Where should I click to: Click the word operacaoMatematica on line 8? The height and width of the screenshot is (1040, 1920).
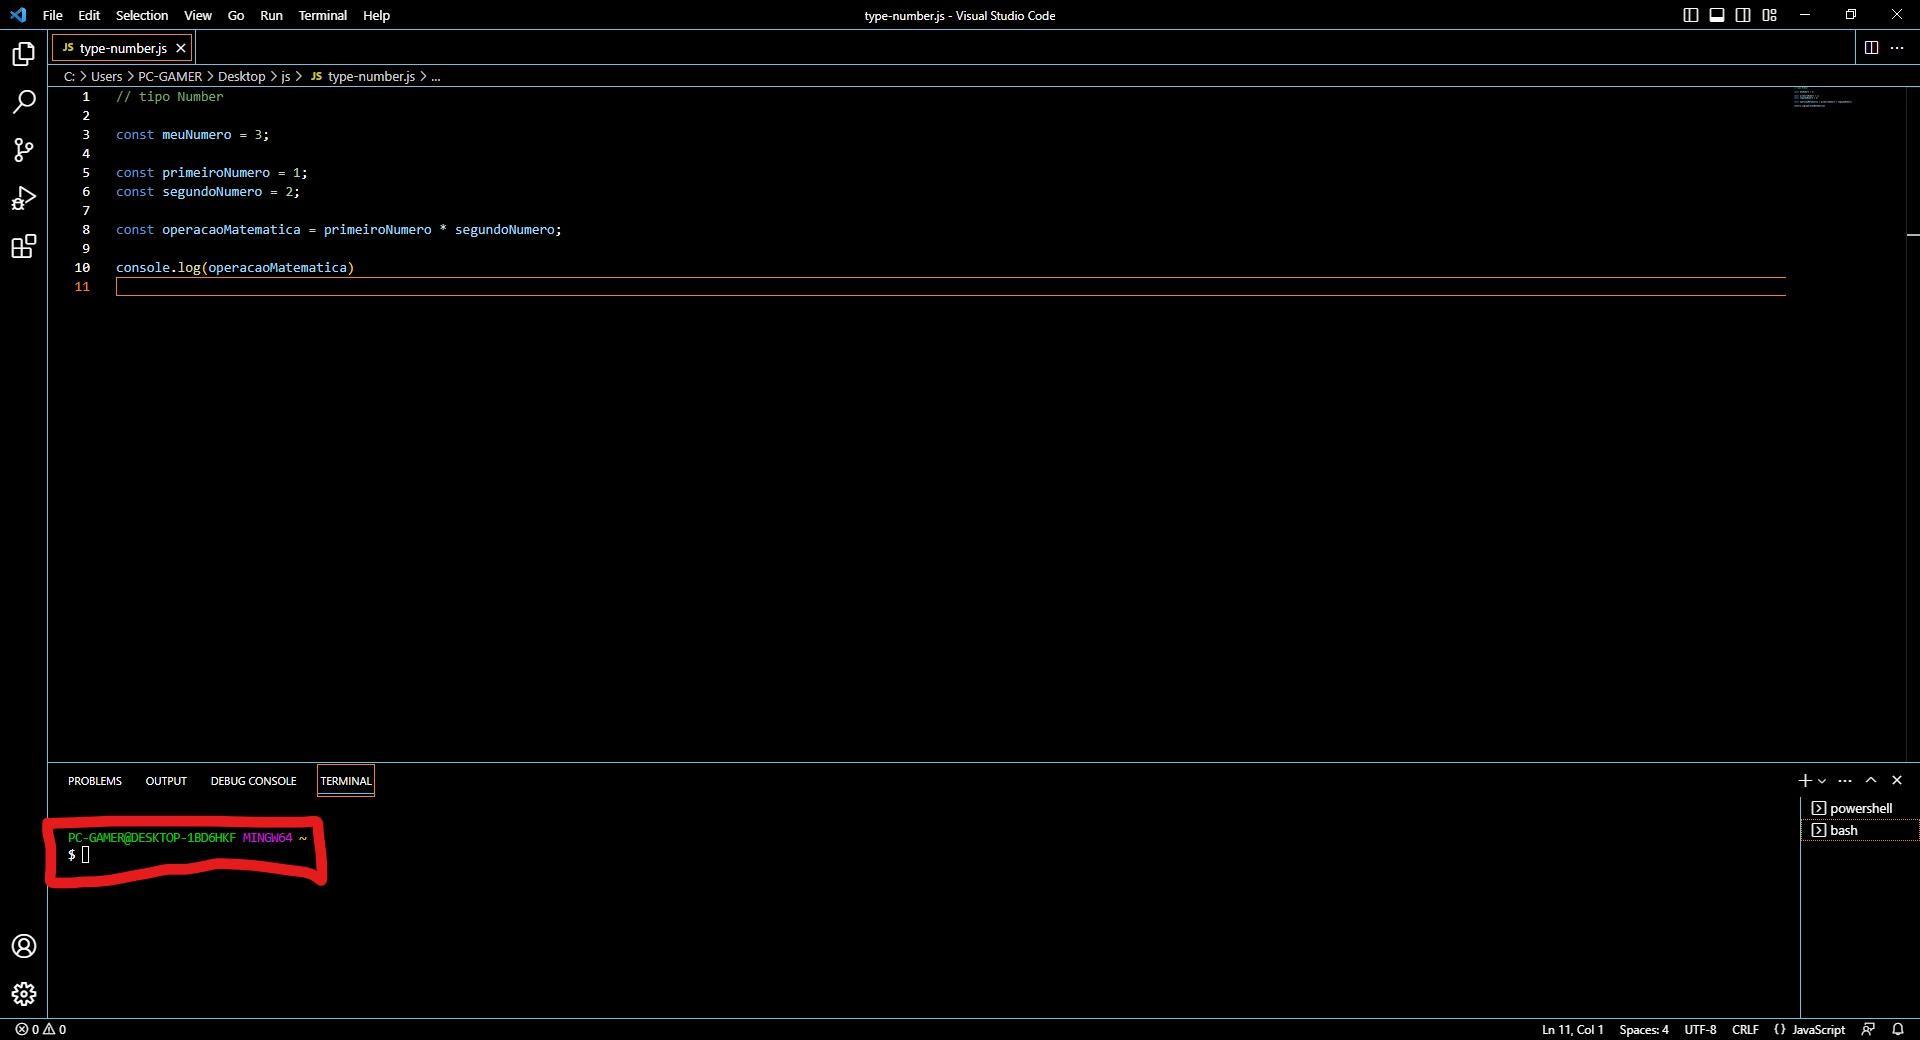coord(231,230)
